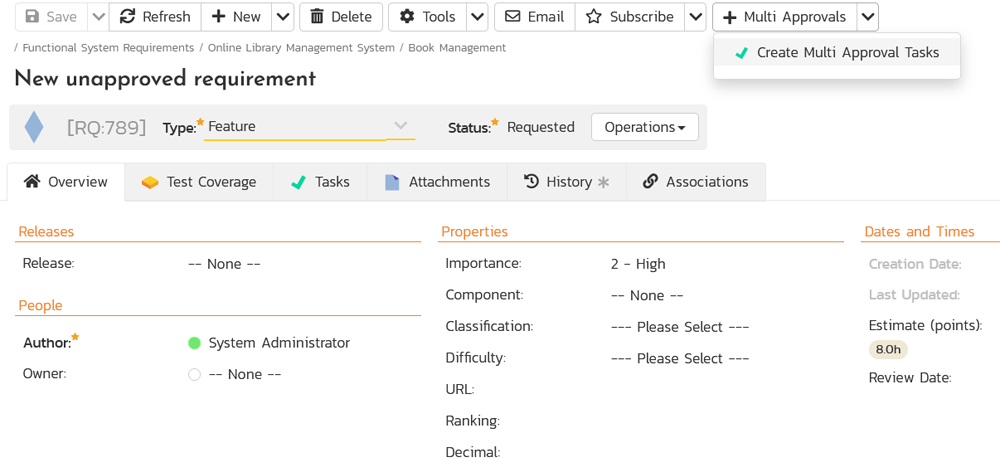Viewport: 1000px width, 472px height.
Task: Click the Importance 2 - High value
Action: click(x=638, y=264)
